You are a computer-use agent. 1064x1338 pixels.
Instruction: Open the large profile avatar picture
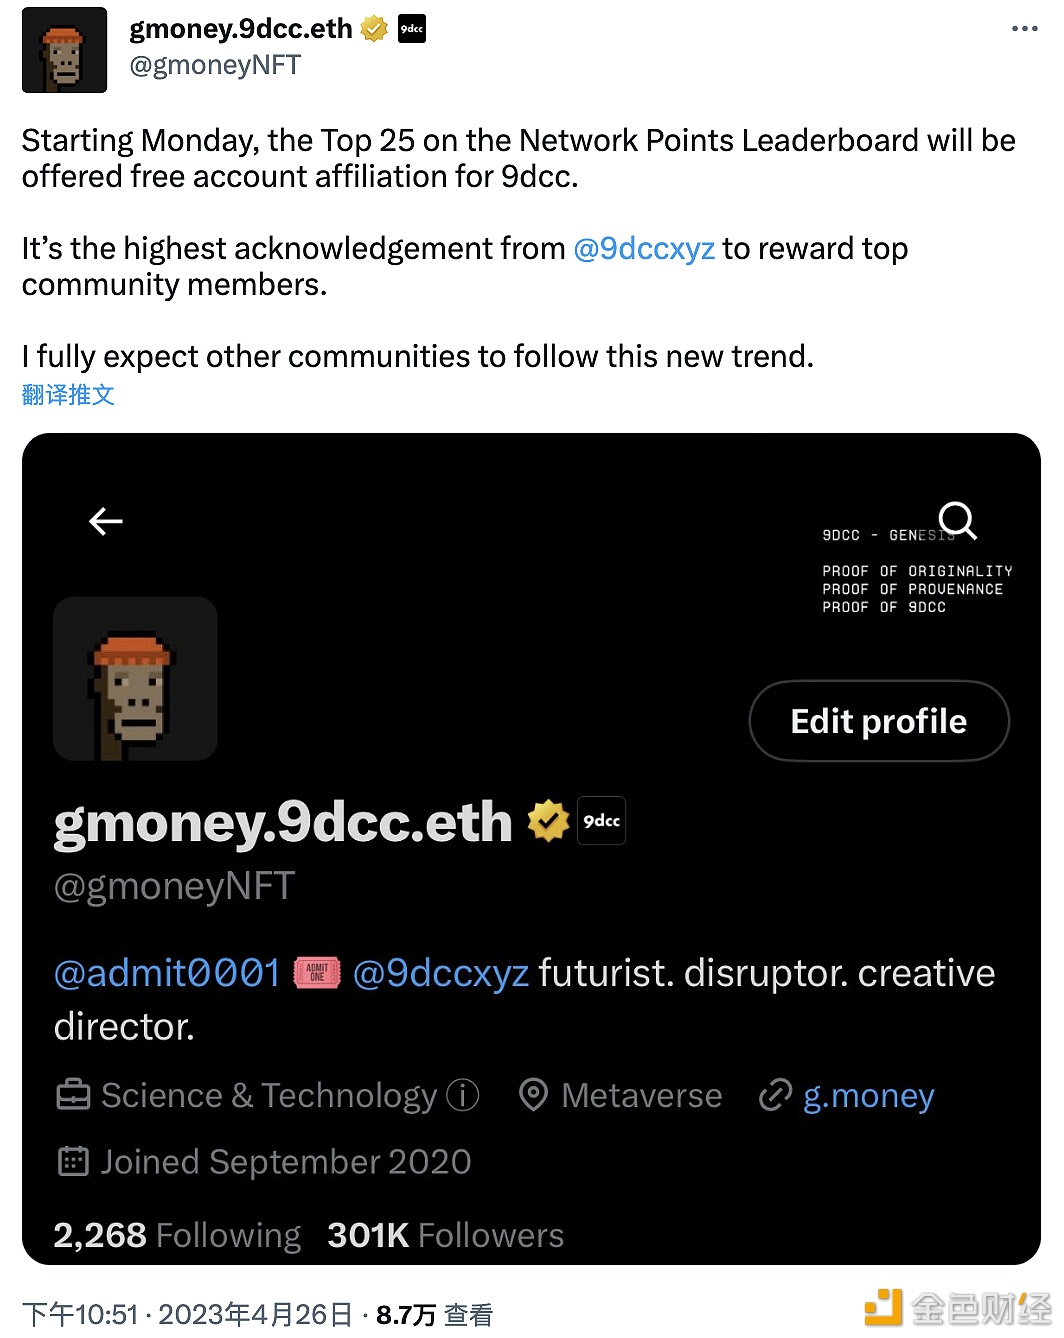pos(135,679)
